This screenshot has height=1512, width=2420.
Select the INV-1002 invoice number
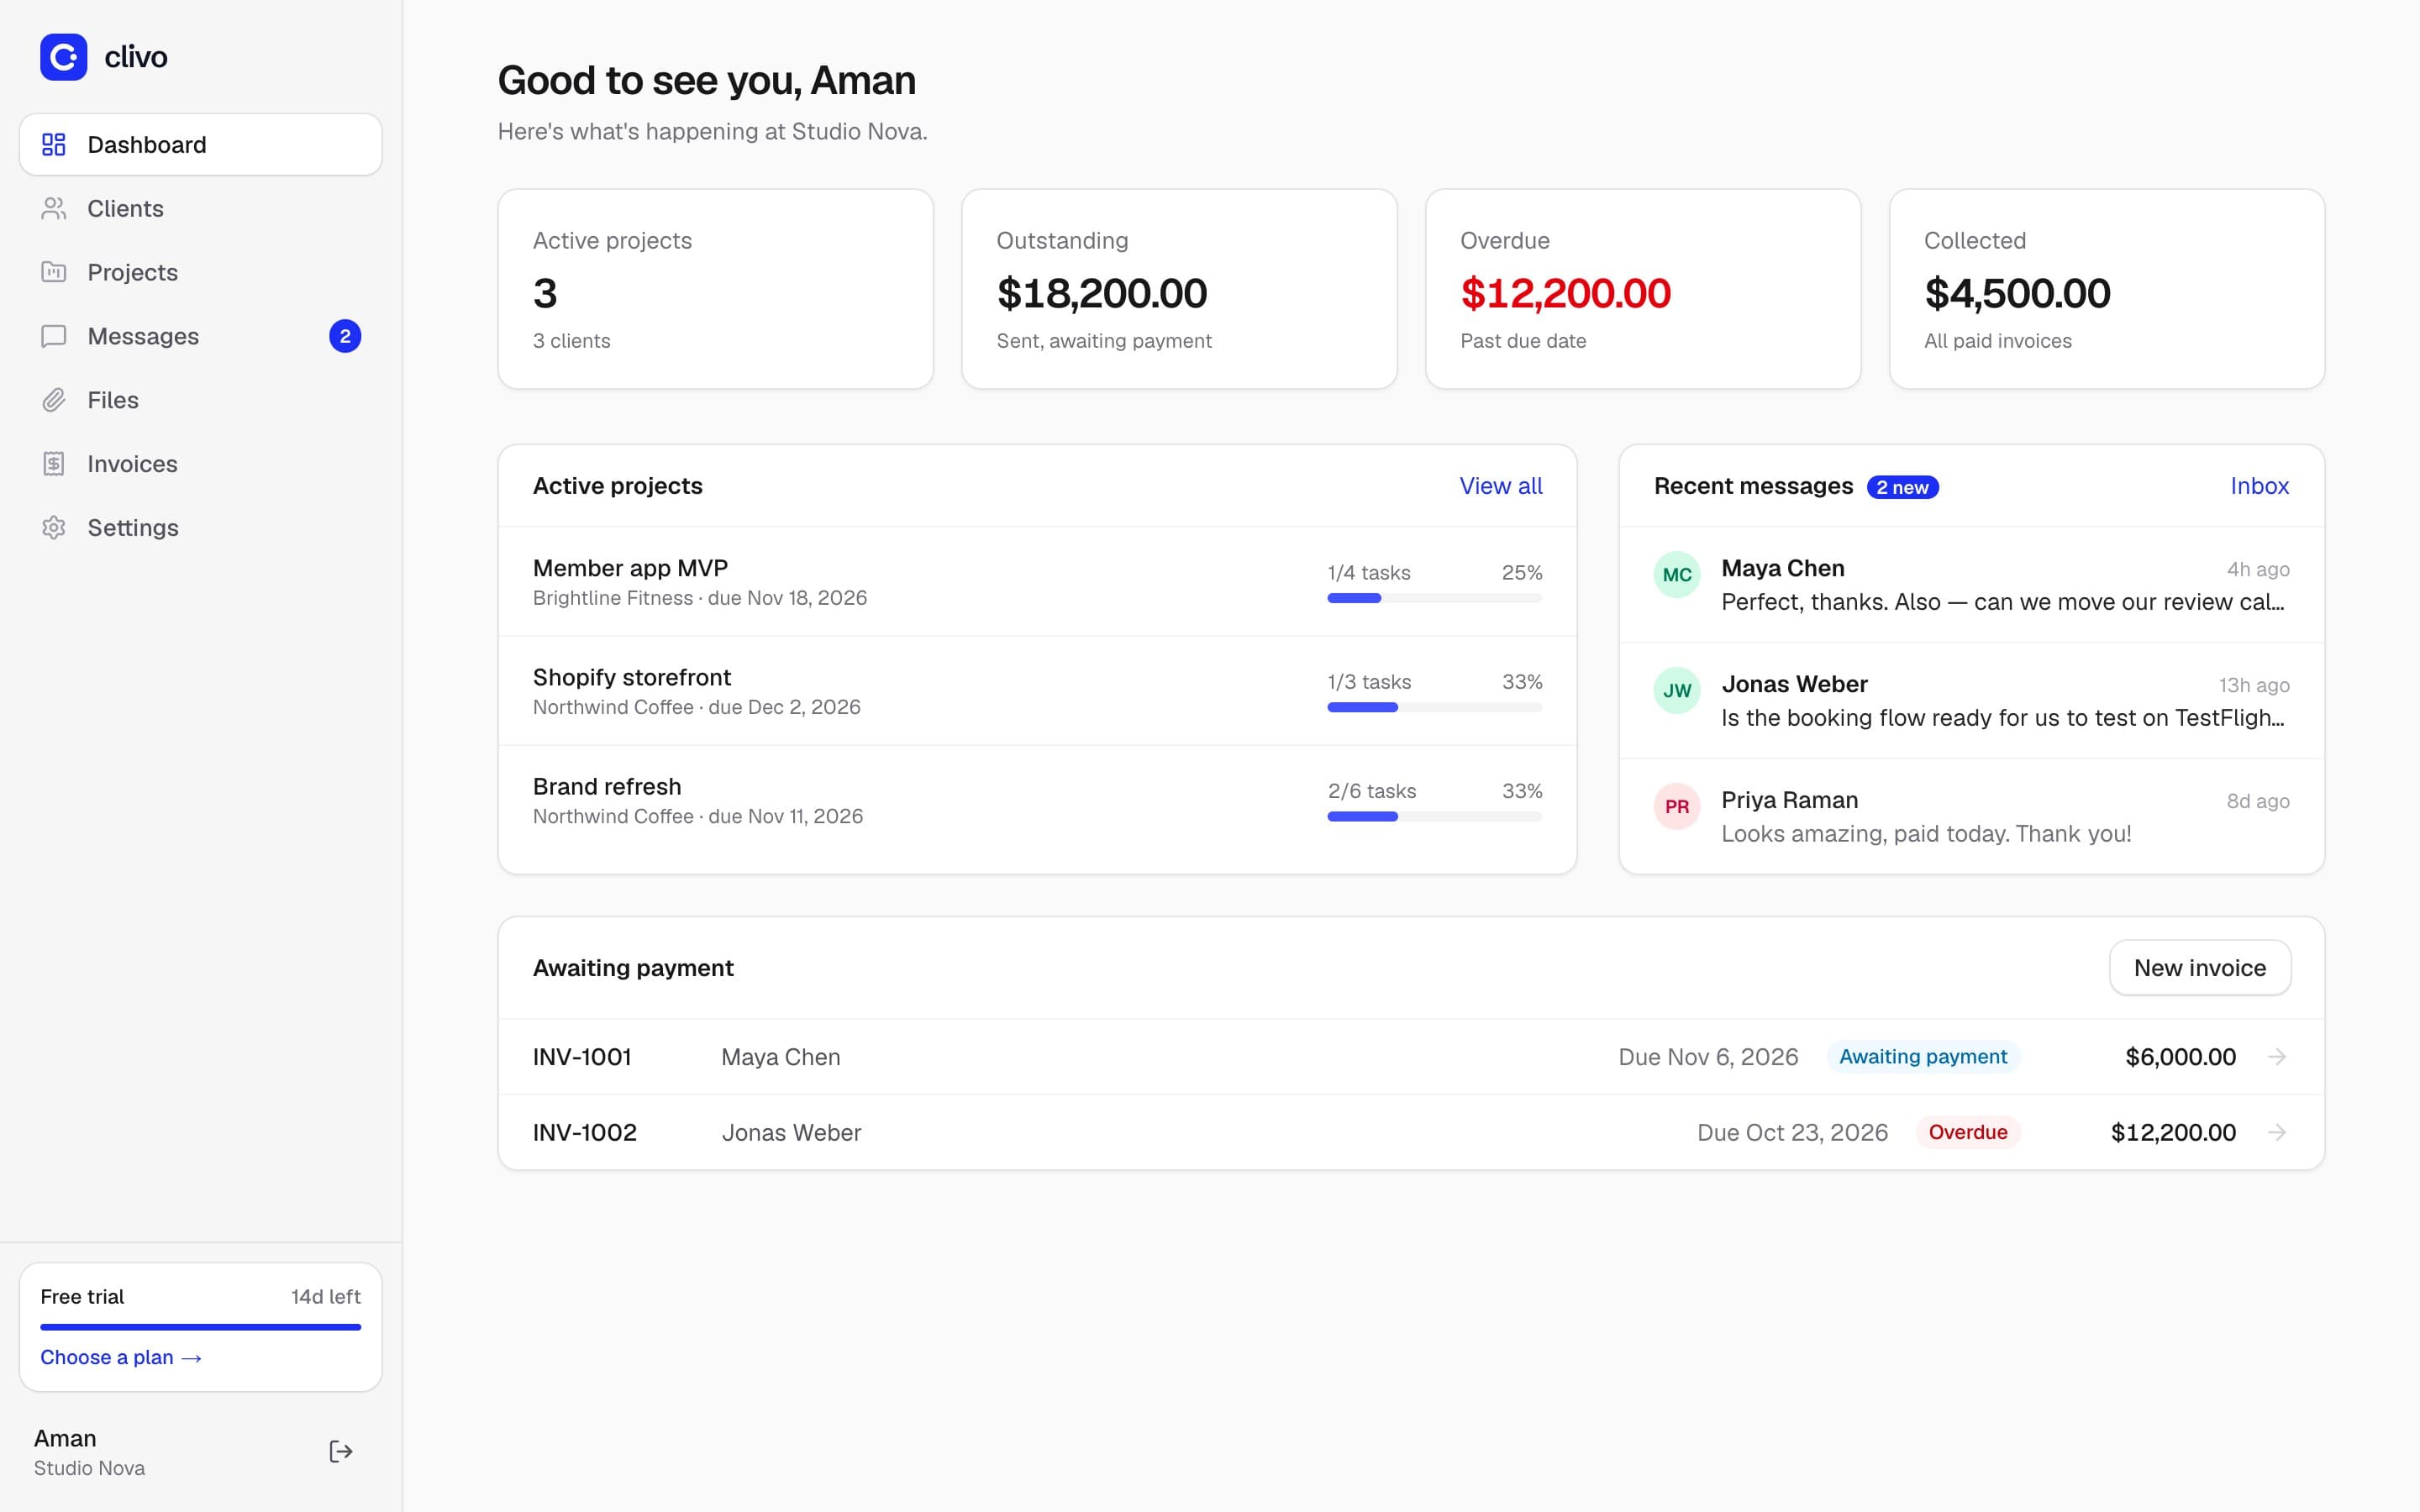pyautogui.click(x=585, y=1132)
